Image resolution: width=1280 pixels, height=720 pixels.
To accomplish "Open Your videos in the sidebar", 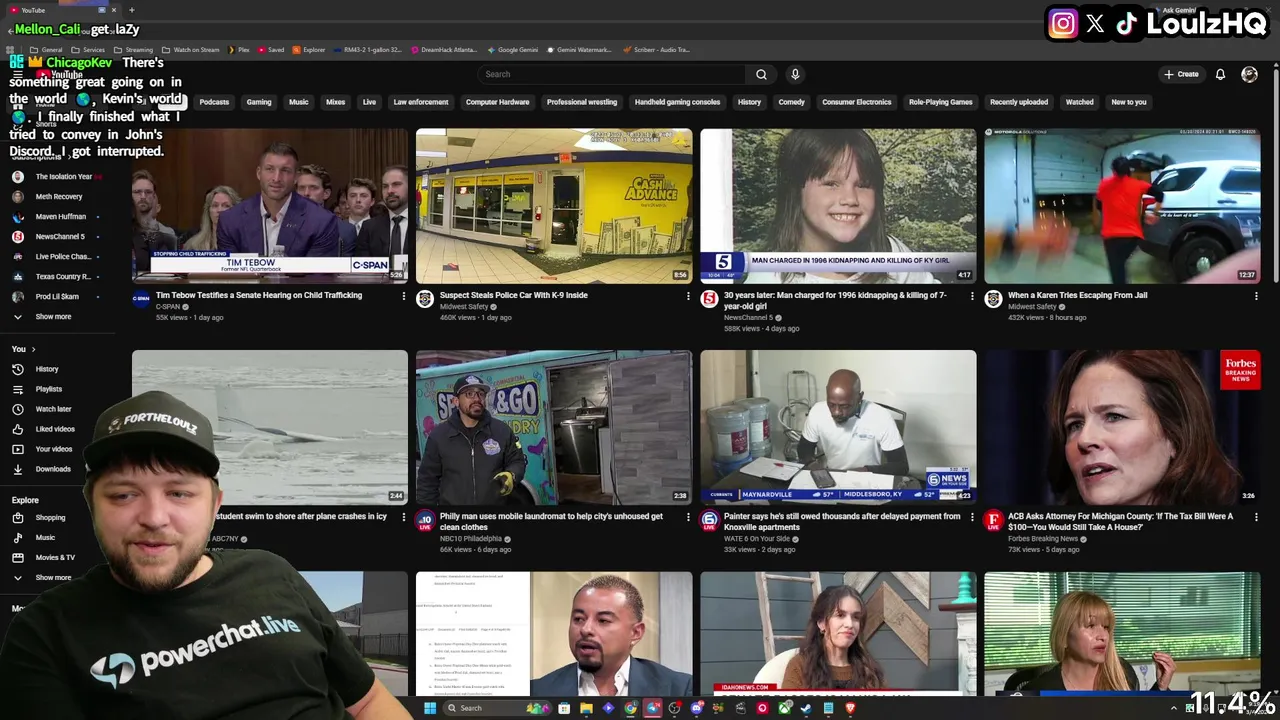I will click(x=54, y=449).
